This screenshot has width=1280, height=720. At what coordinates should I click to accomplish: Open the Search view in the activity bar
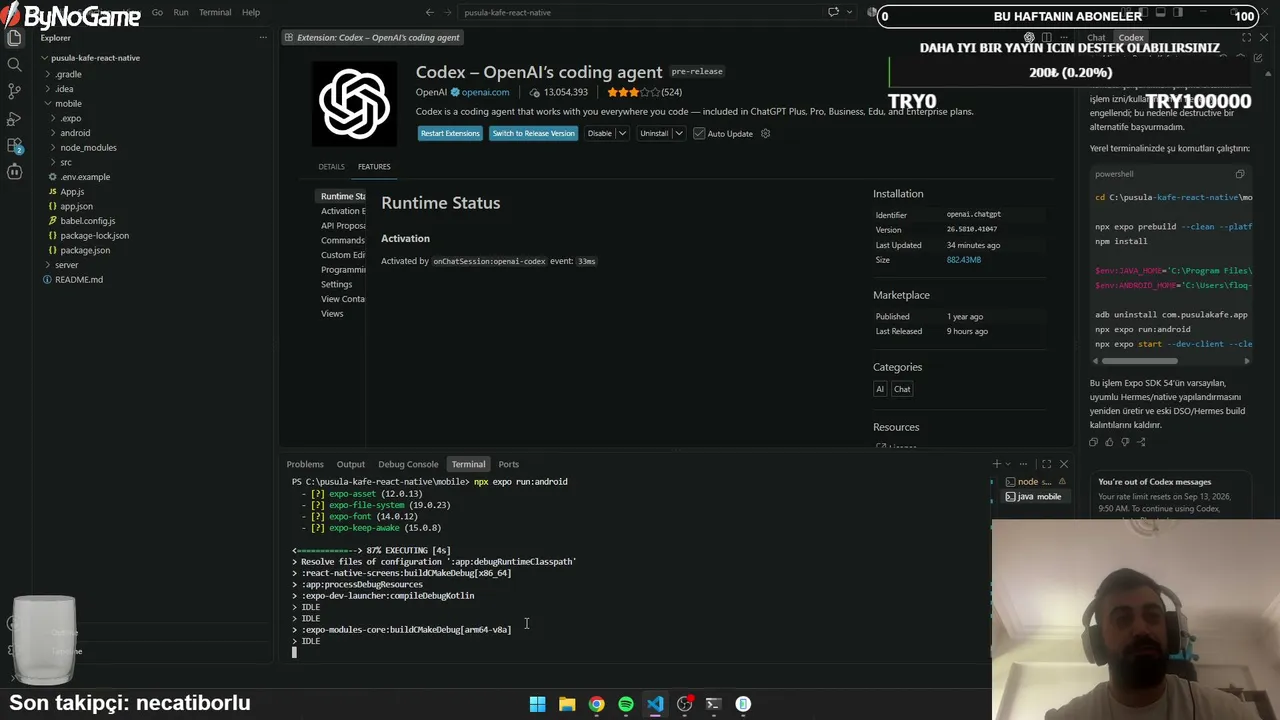tap(14, 65)
